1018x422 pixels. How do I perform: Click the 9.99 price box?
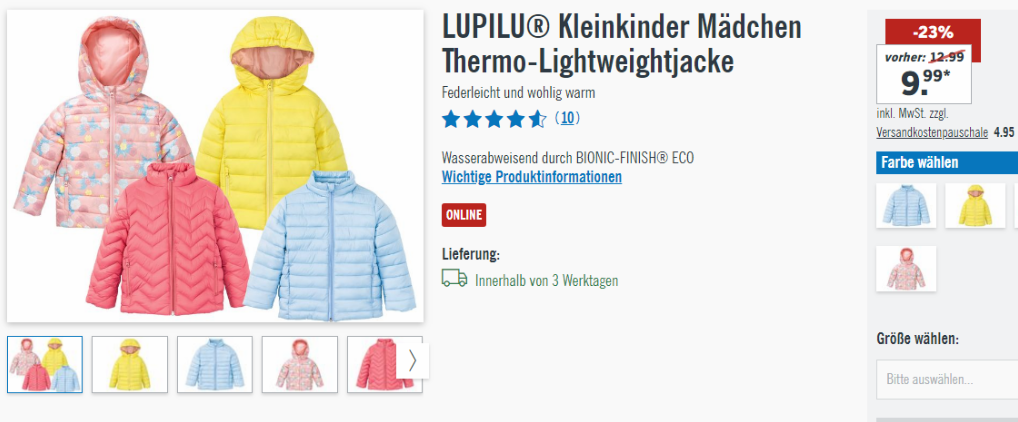coord(924,74)
